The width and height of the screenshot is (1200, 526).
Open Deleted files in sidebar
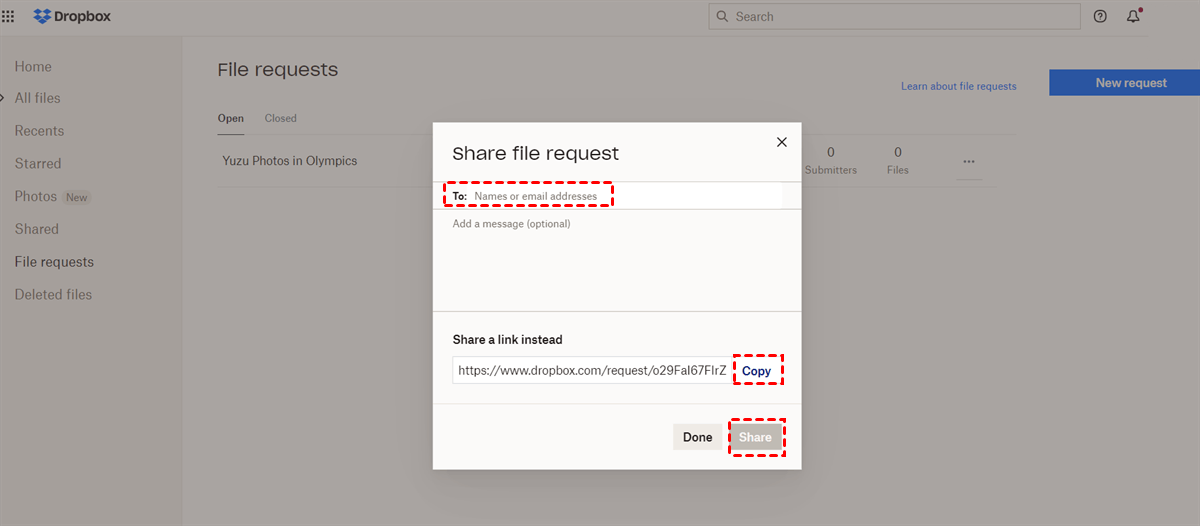click(53, 295)
